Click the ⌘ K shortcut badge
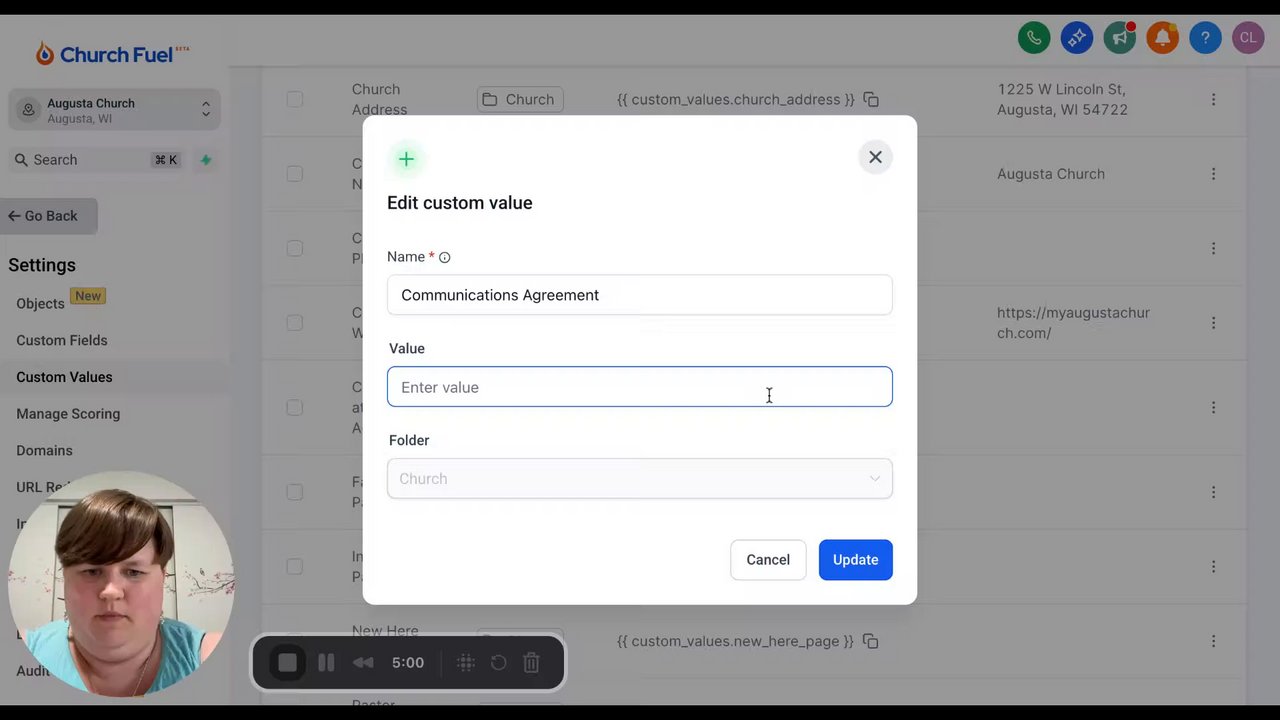The image size is (1280, 720). (x=165, y=160)
